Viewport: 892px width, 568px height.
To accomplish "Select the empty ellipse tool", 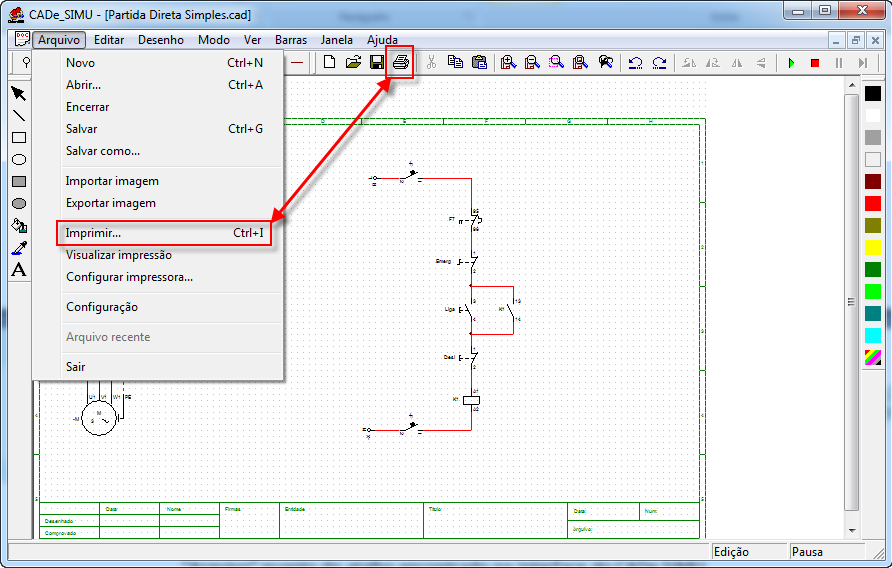I will click(18, 160).
